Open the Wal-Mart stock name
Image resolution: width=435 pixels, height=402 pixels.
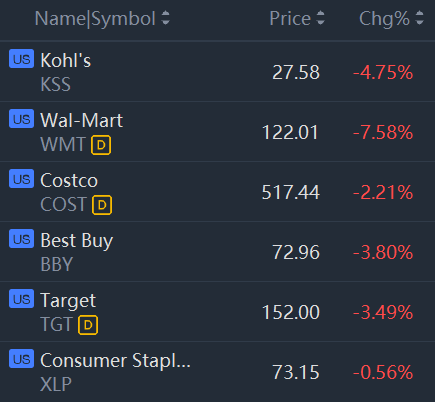coord(82,120)
